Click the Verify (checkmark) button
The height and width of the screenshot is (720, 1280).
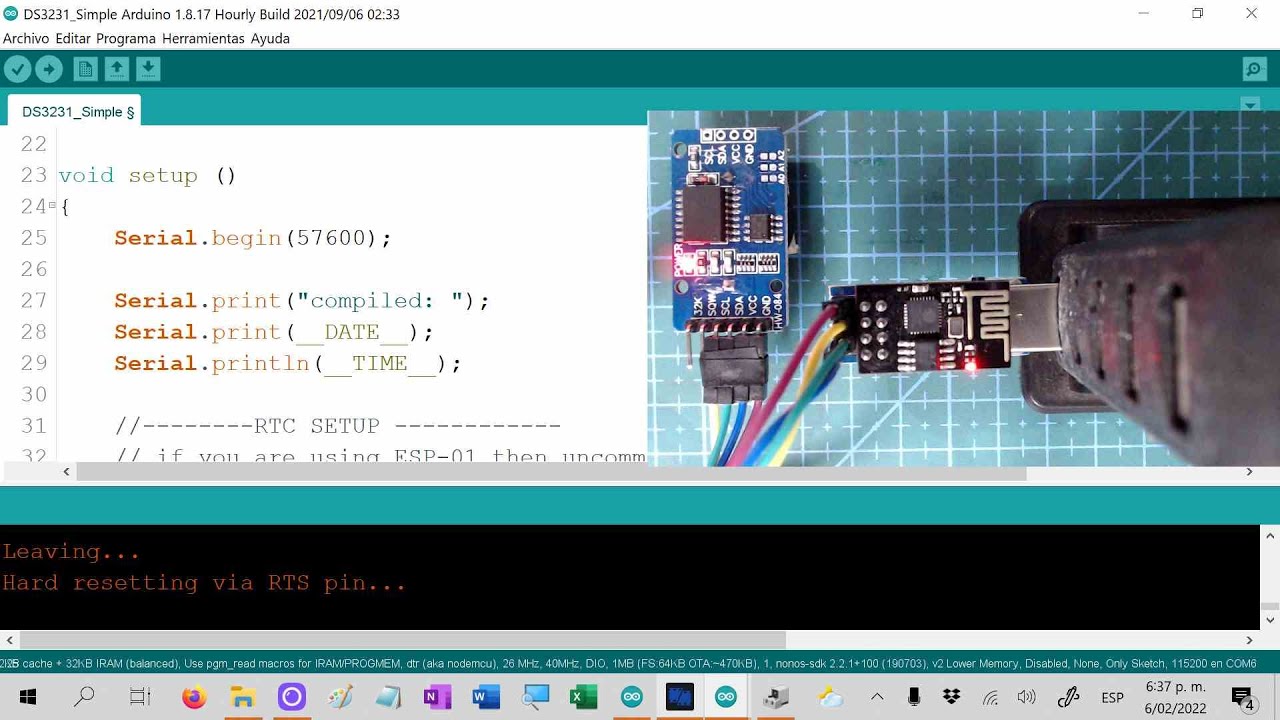pos(18,69)
